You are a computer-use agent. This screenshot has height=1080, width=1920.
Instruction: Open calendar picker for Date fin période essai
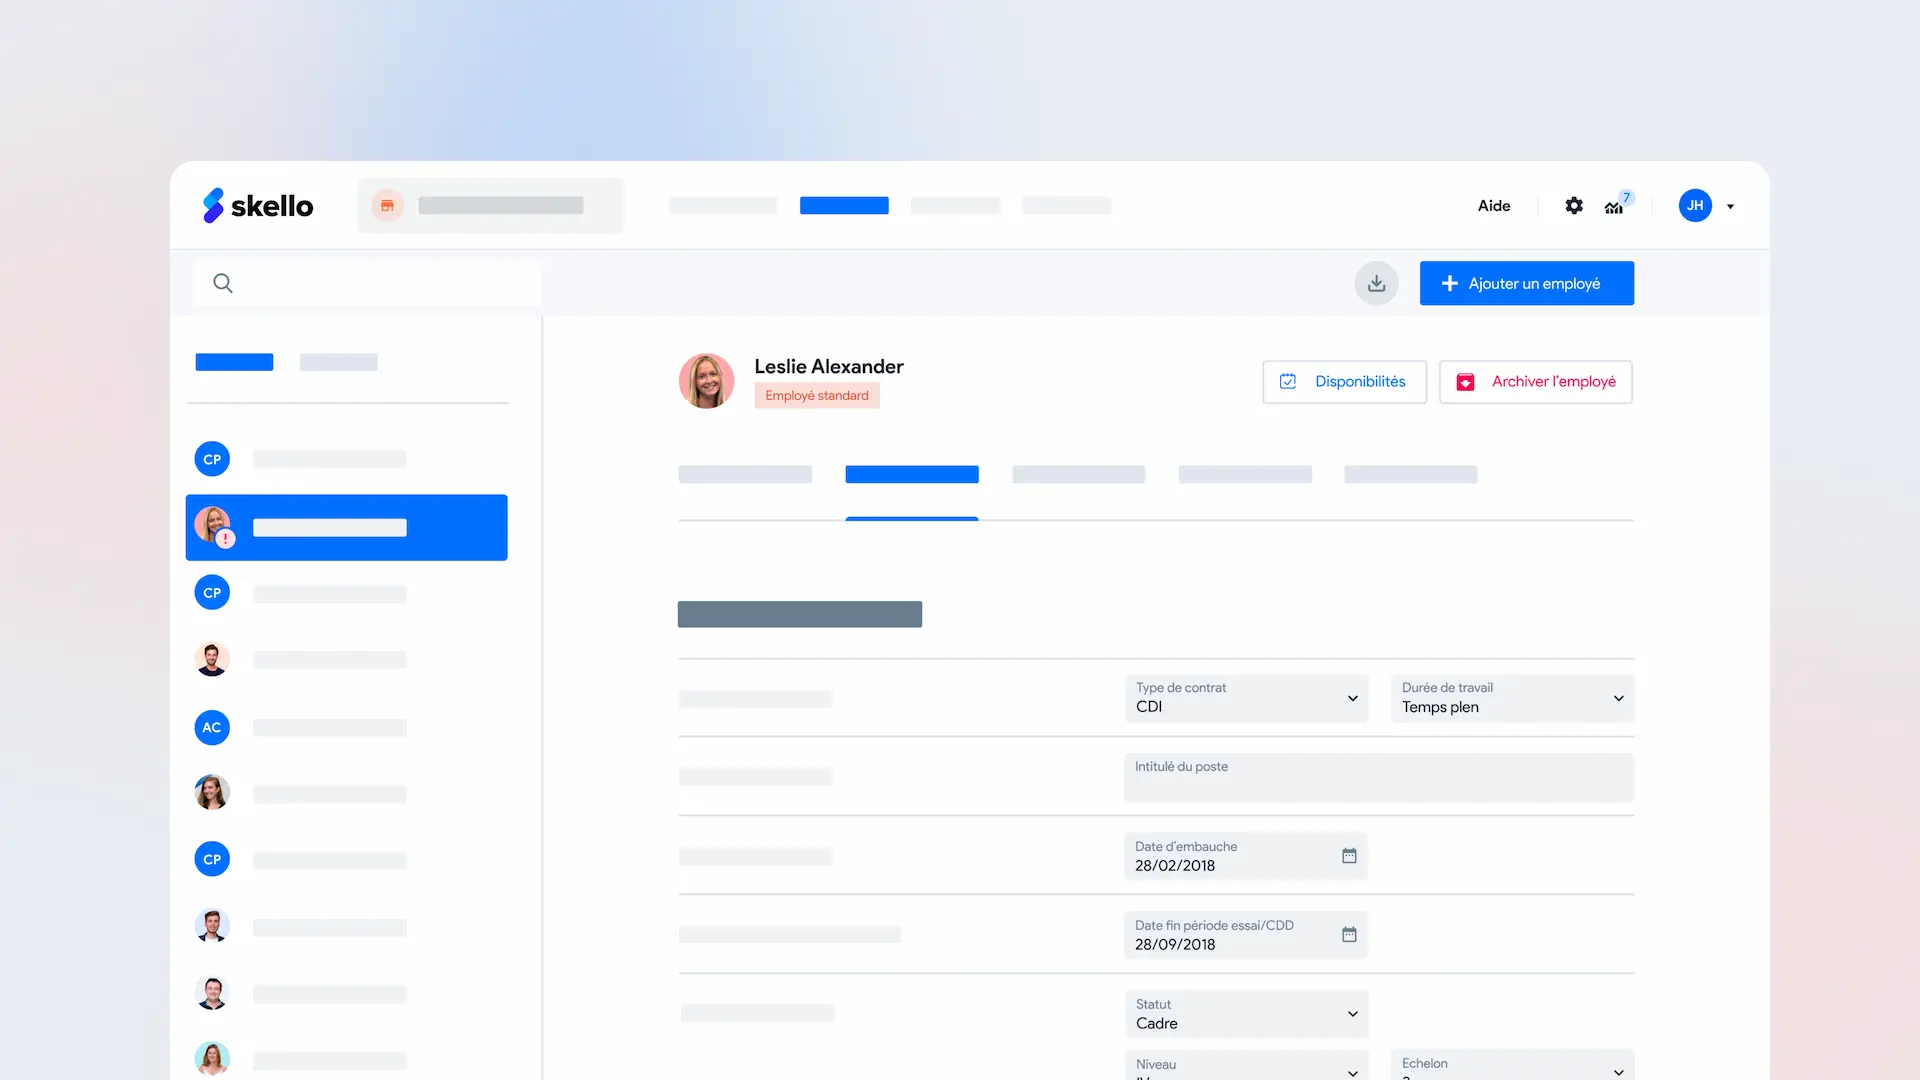point(1349,935)
